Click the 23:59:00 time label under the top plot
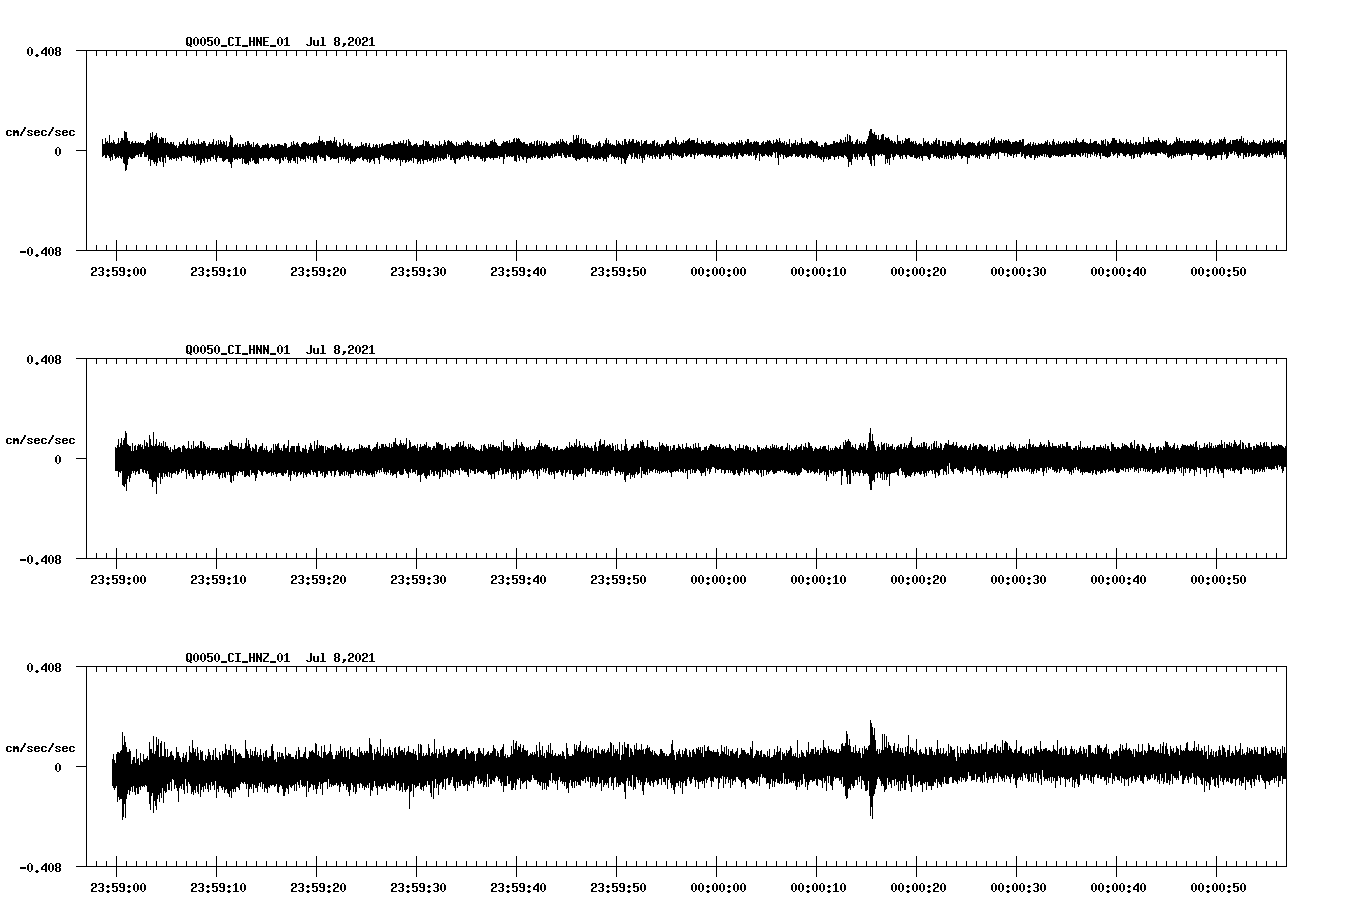The height and width of the screenshot is (924, 1358). [118, 270]
